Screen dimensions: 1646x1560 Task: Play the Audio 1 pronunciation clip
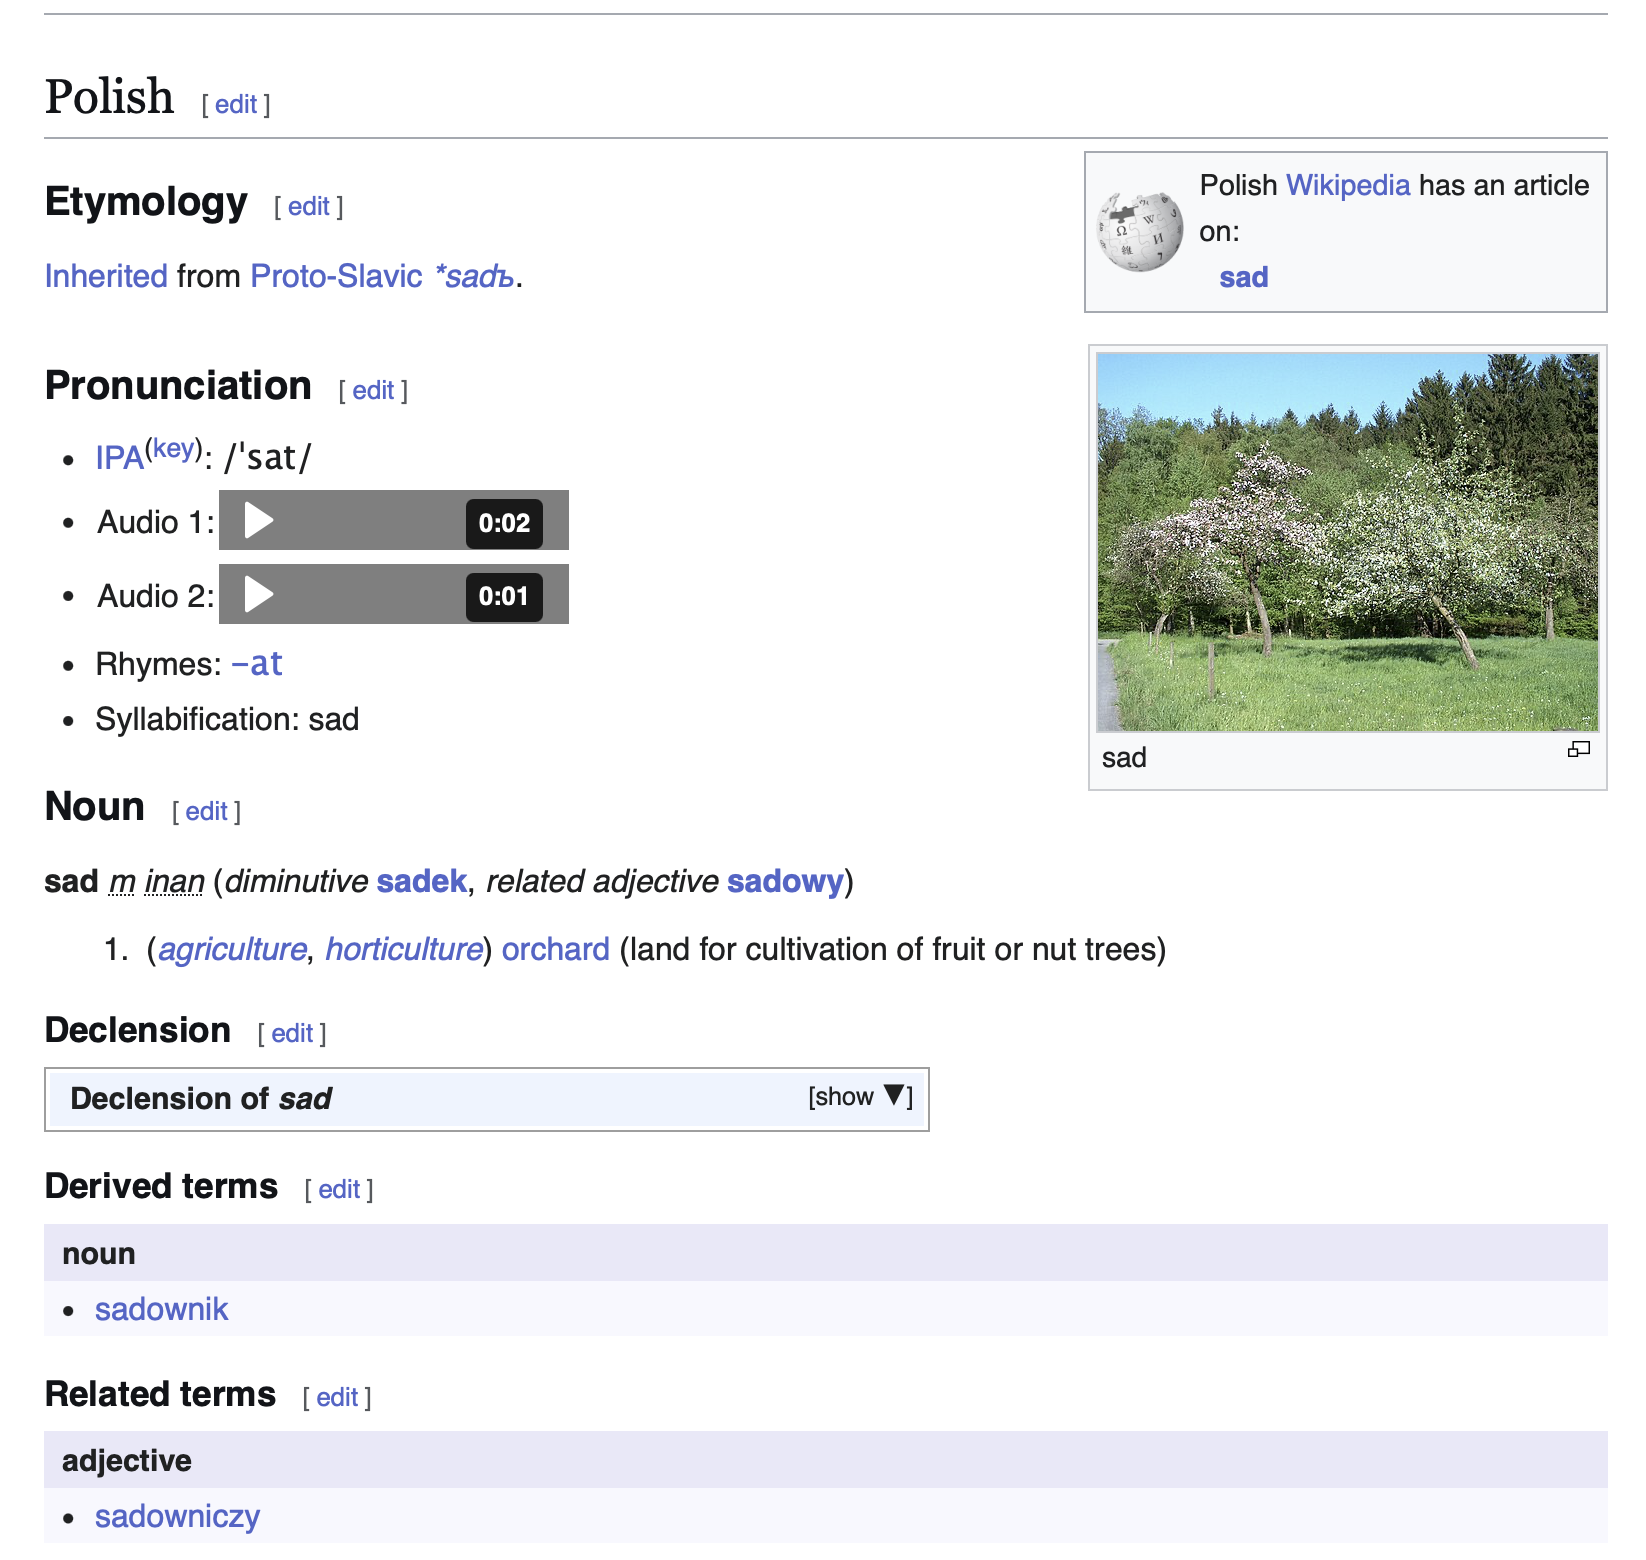coord(259,521)
